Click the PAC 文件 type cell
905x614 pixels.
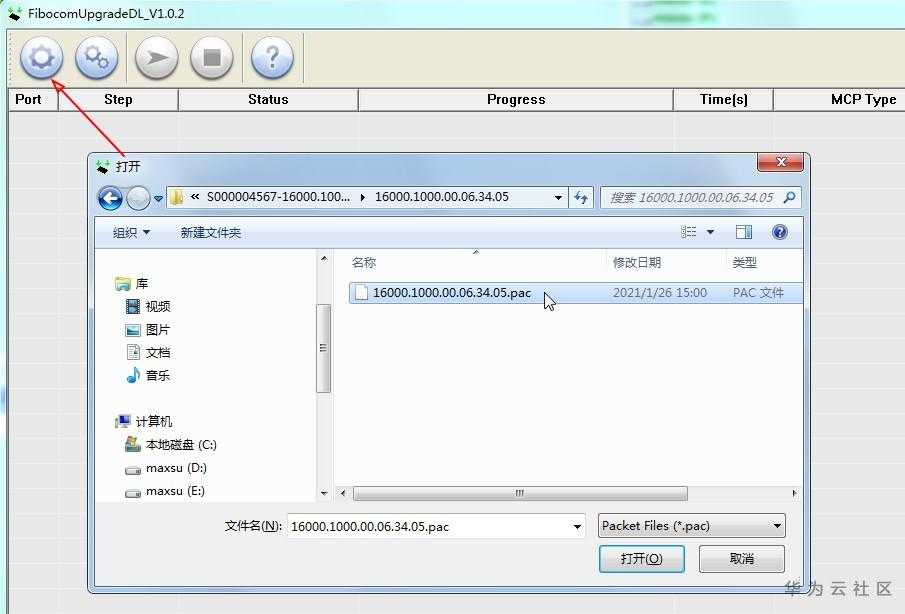pos(758,293)
